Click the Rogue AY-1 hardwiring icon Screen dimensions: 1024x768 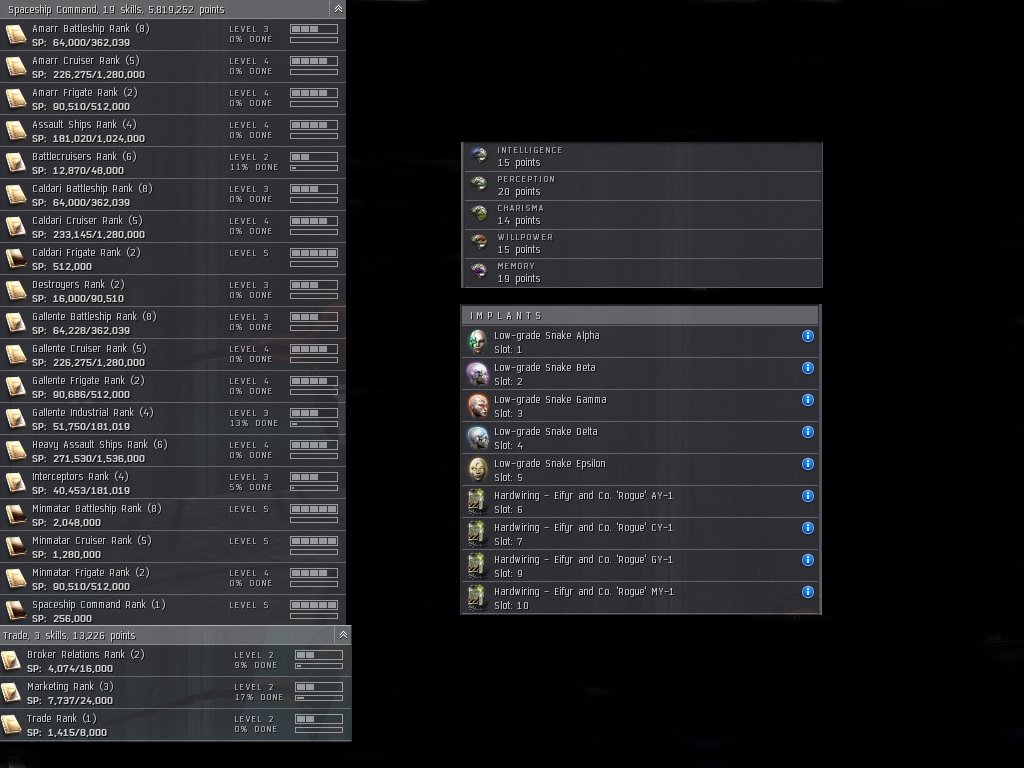pos(477,502)
